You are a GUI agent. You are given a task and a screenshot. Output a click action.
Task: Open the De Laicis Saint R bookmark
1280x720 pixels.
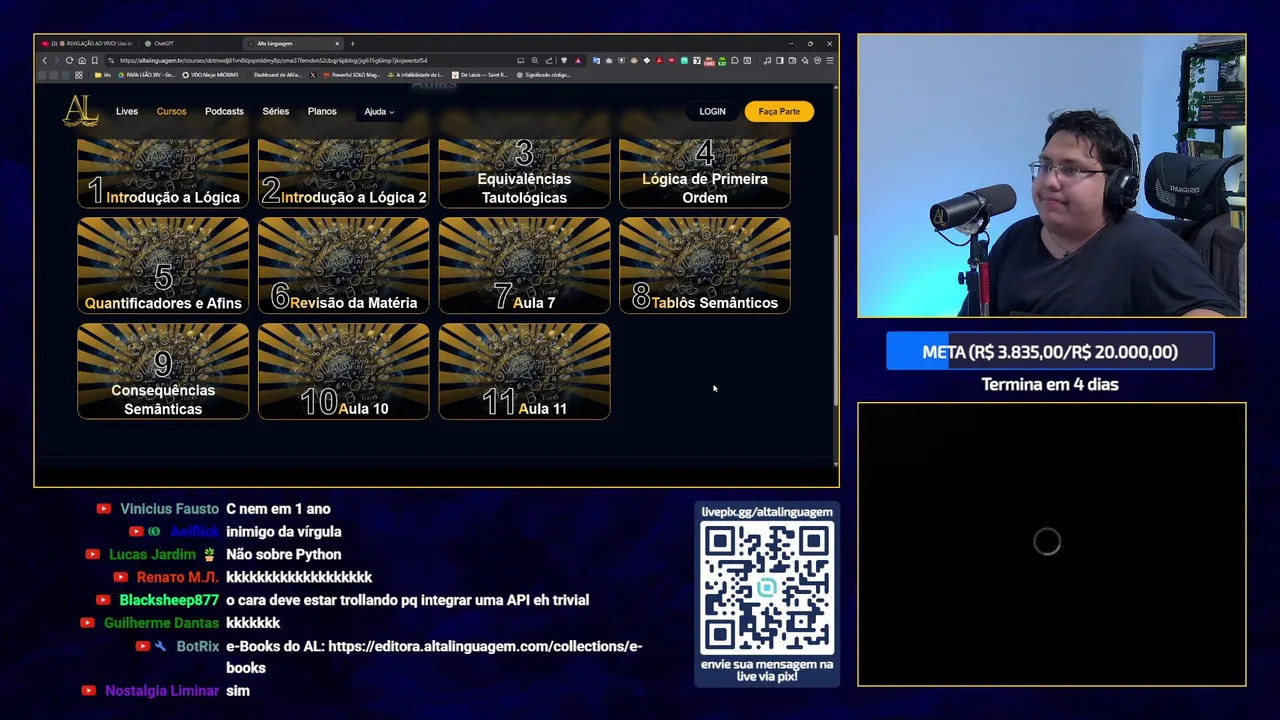pyautogui.click(x=481, y=75)
